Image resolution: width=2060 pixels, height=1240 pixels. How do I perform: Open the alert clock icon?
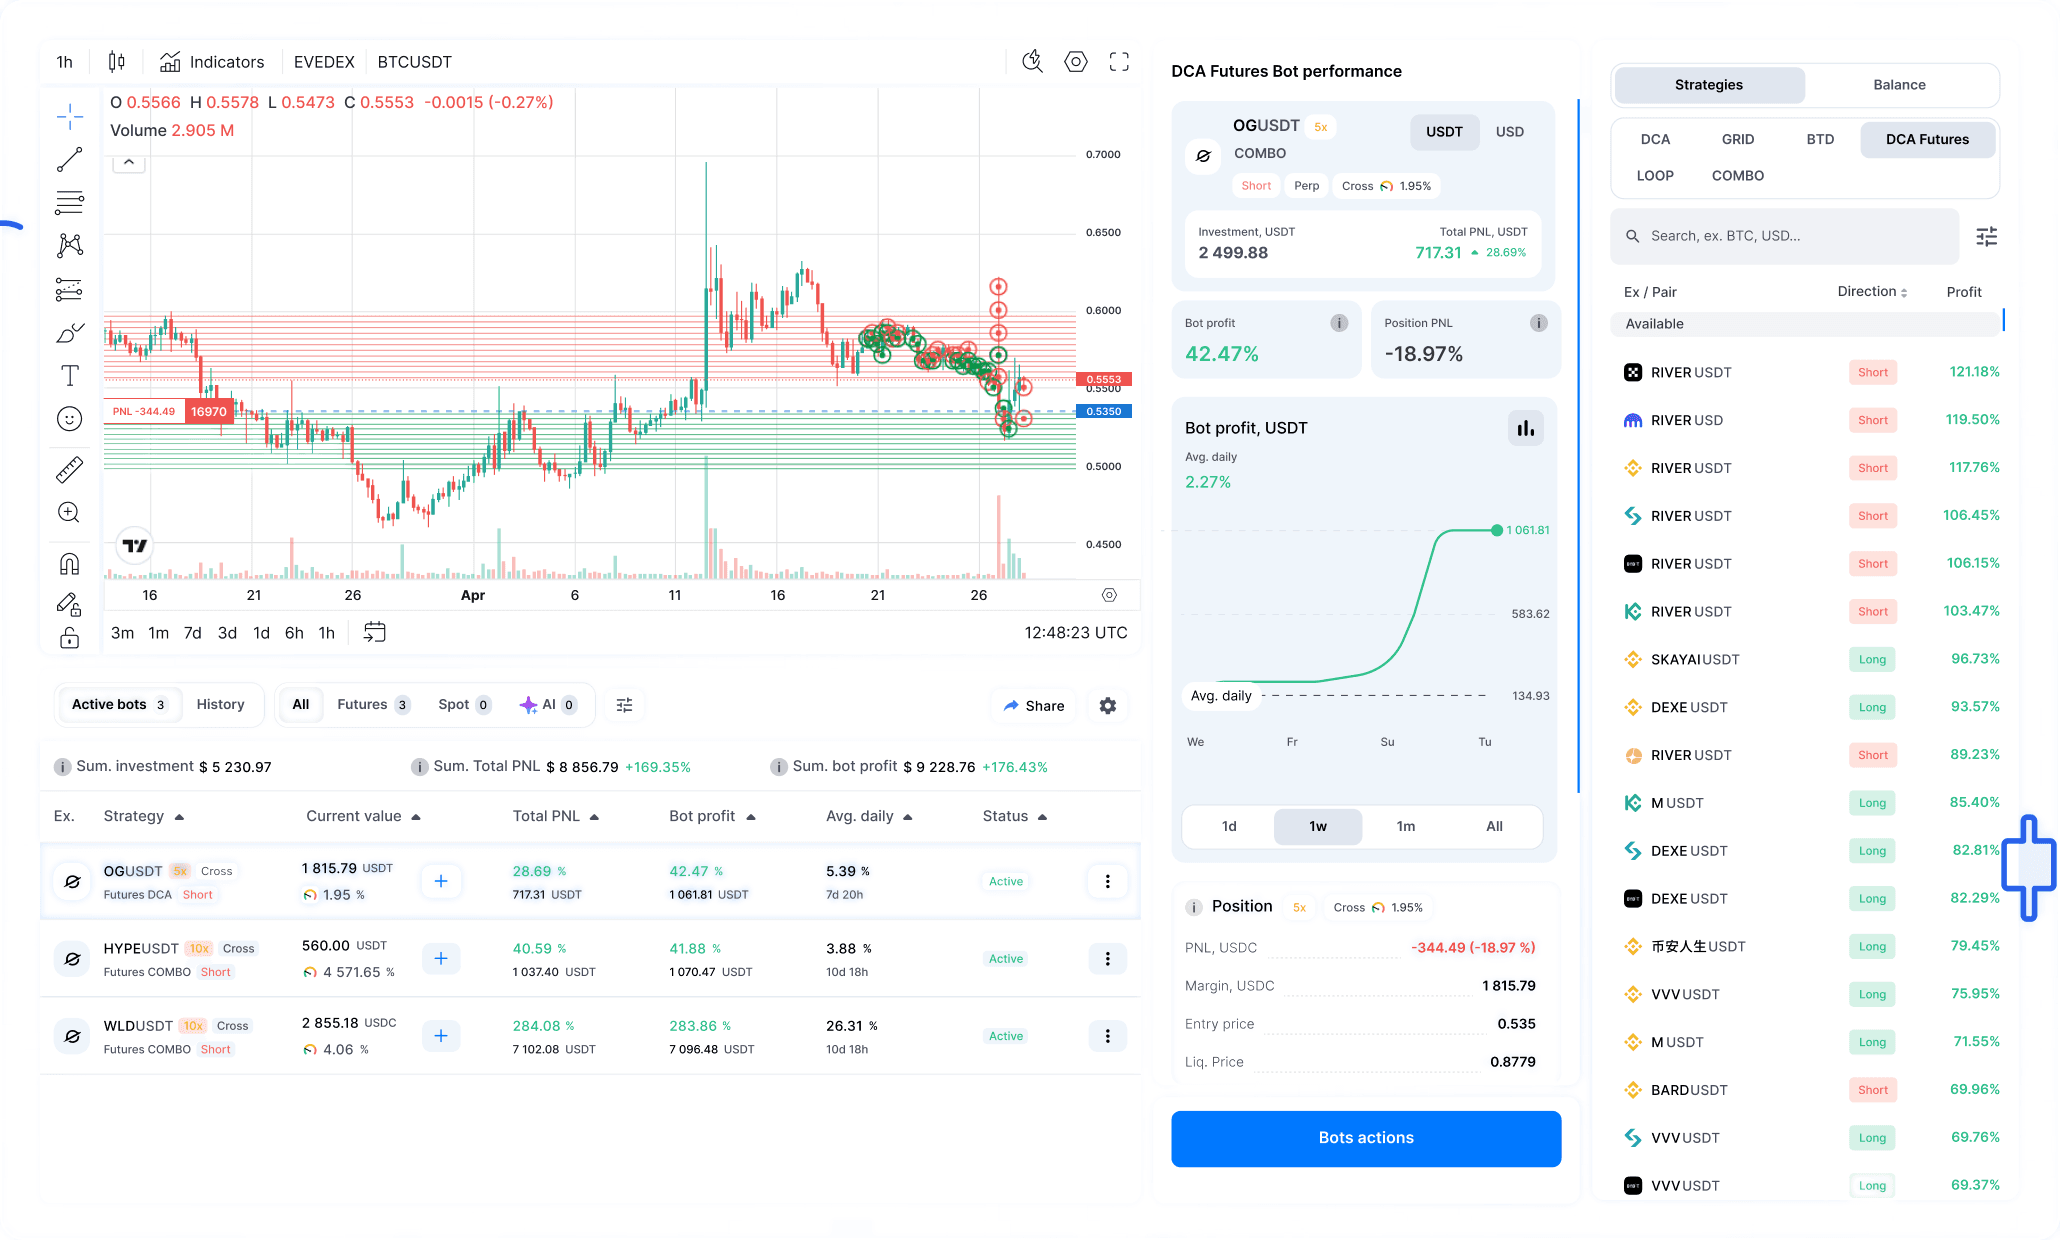coord(1033,62)
